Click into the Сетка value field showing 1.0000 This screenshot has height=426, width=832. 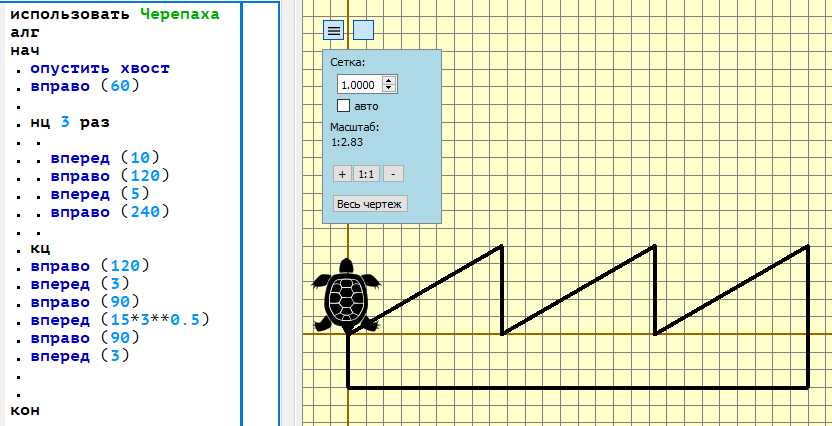(360, 84)
